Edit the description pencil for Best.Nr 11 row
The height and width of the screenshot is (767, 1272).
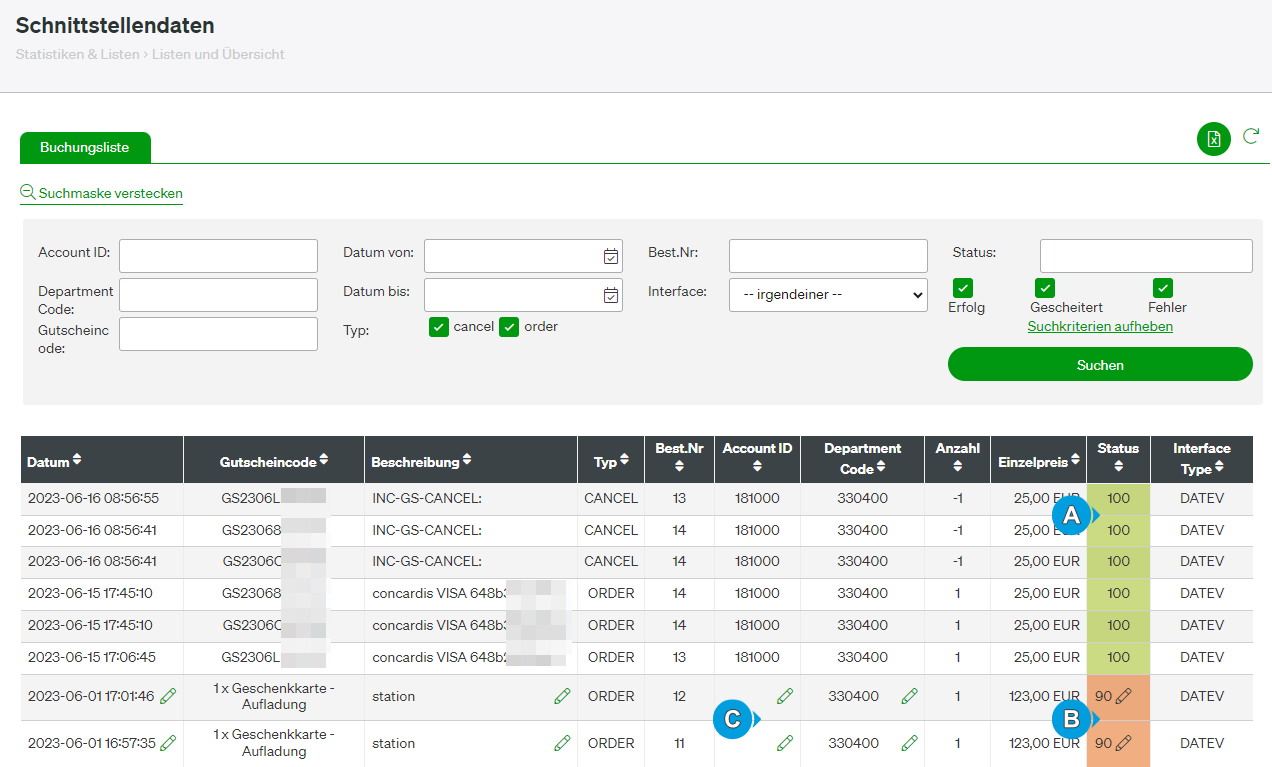click(x=563, y=743)
